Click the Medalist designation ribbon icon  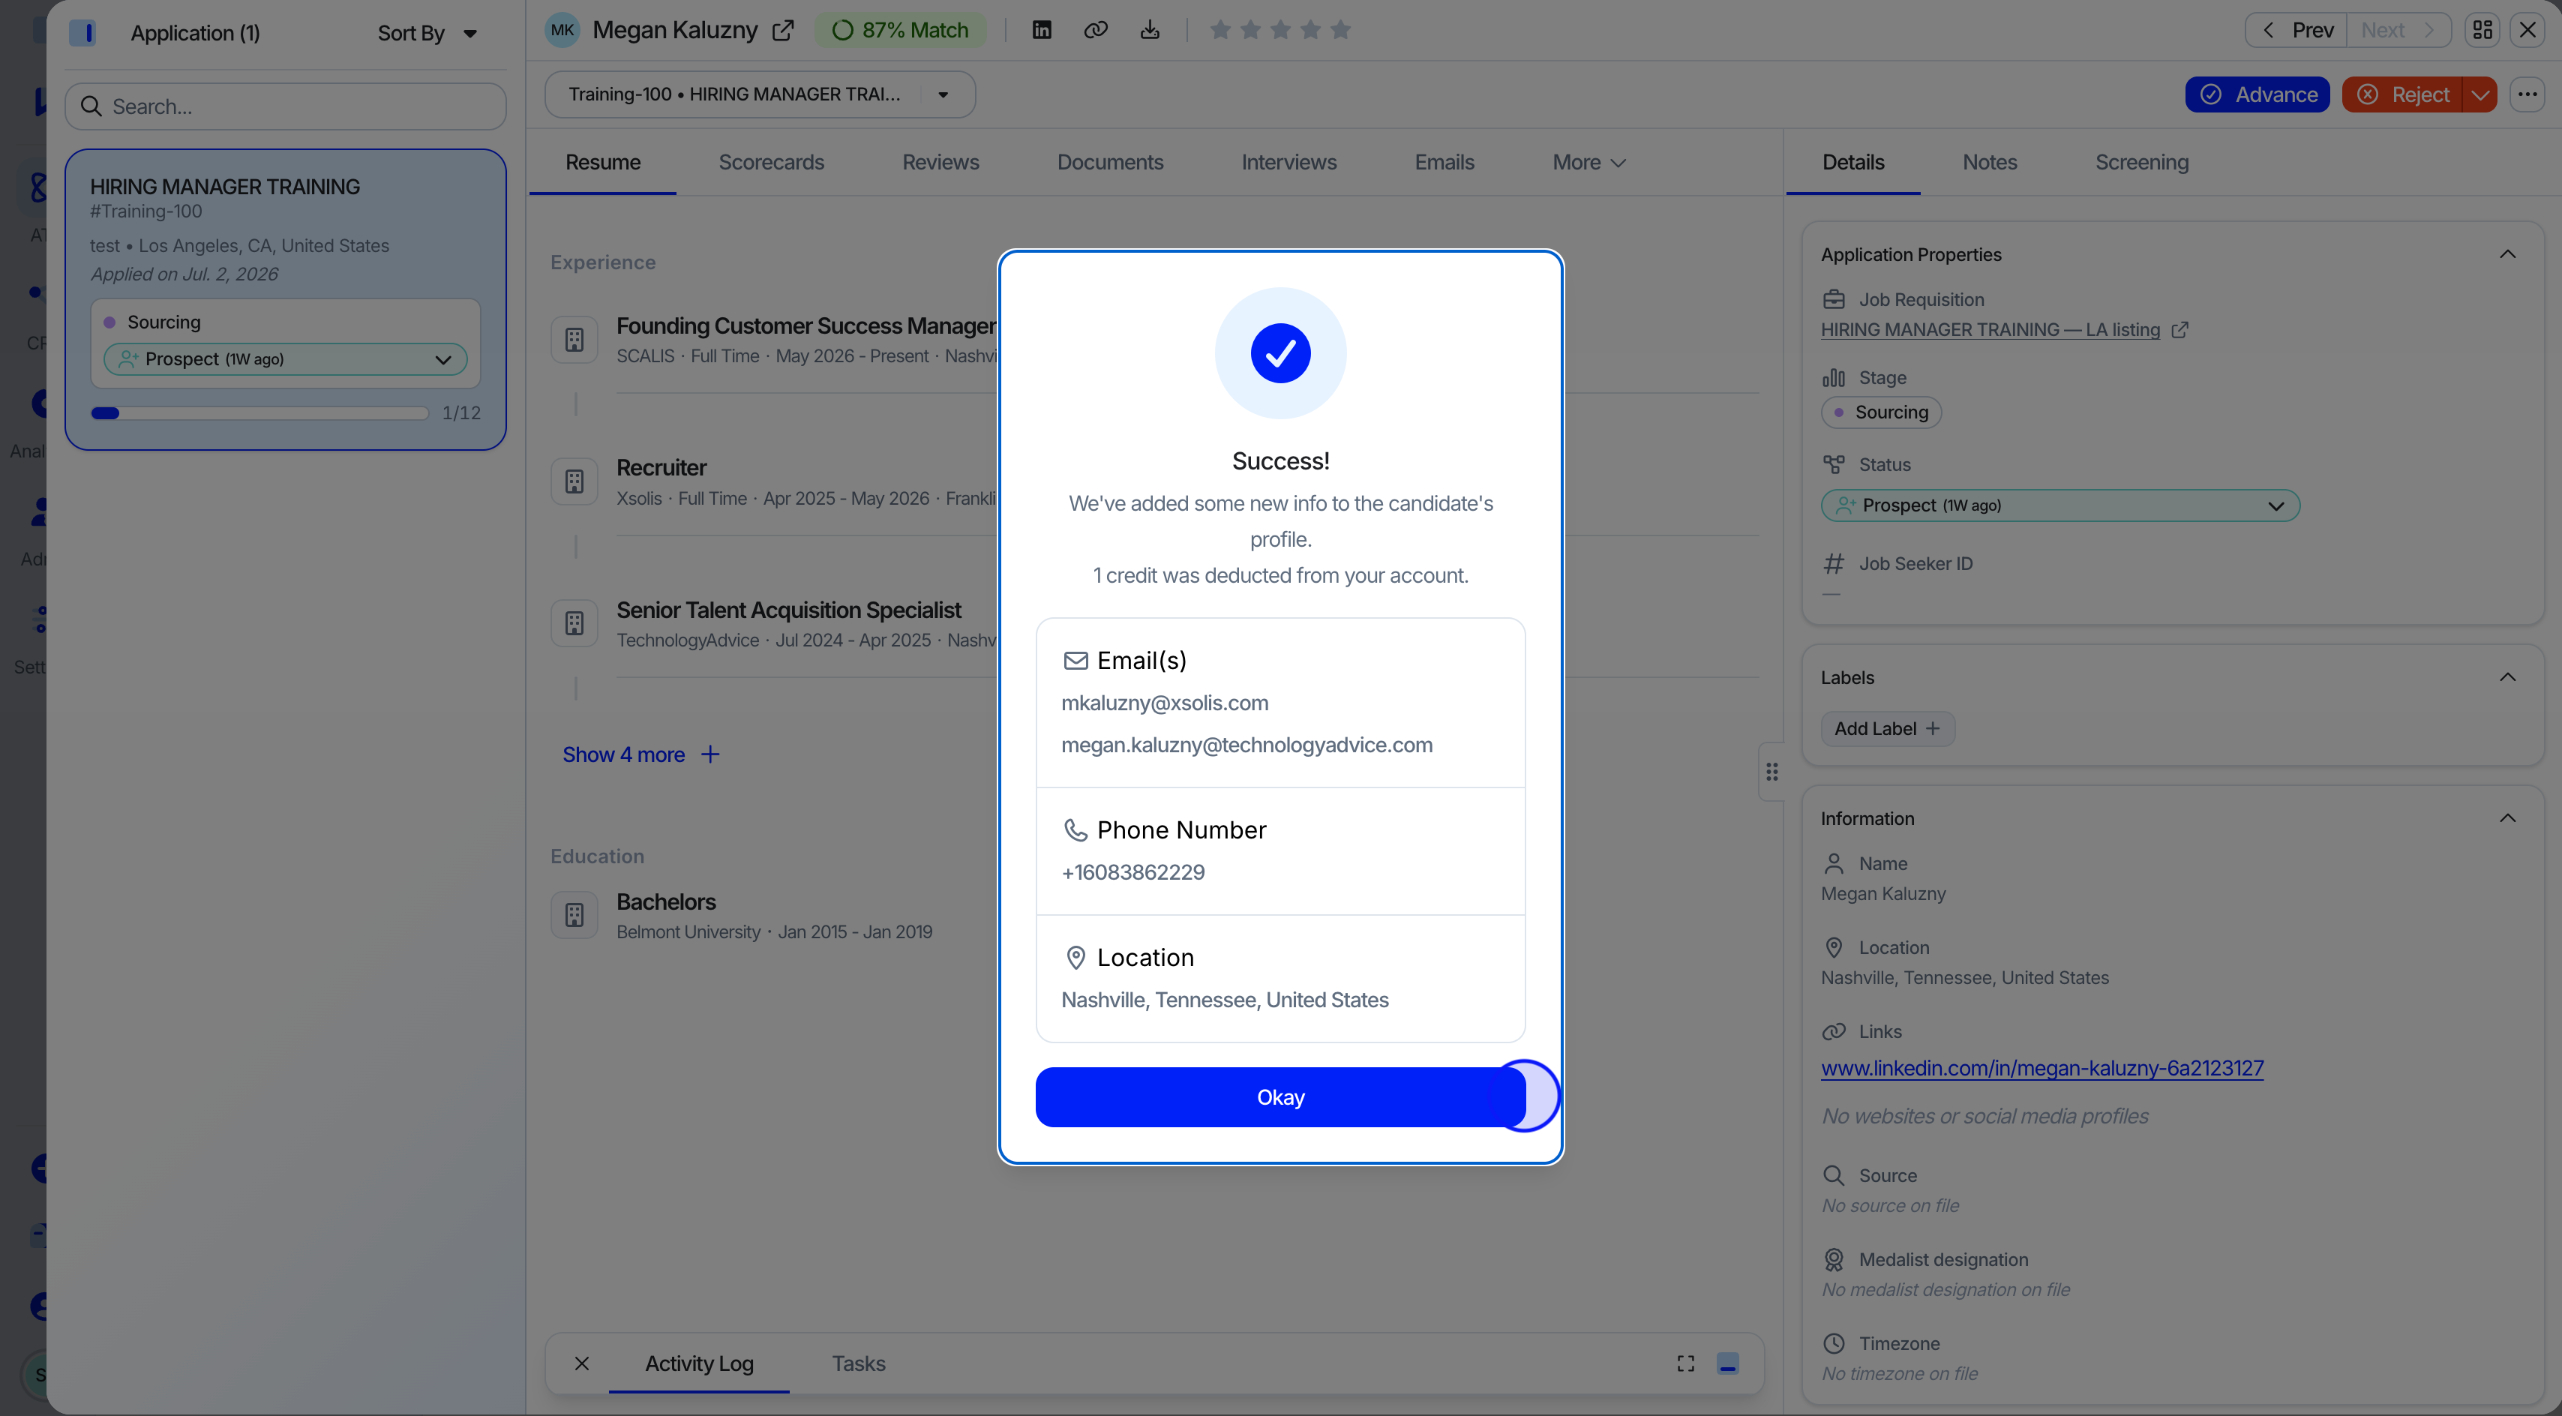1833,1259
